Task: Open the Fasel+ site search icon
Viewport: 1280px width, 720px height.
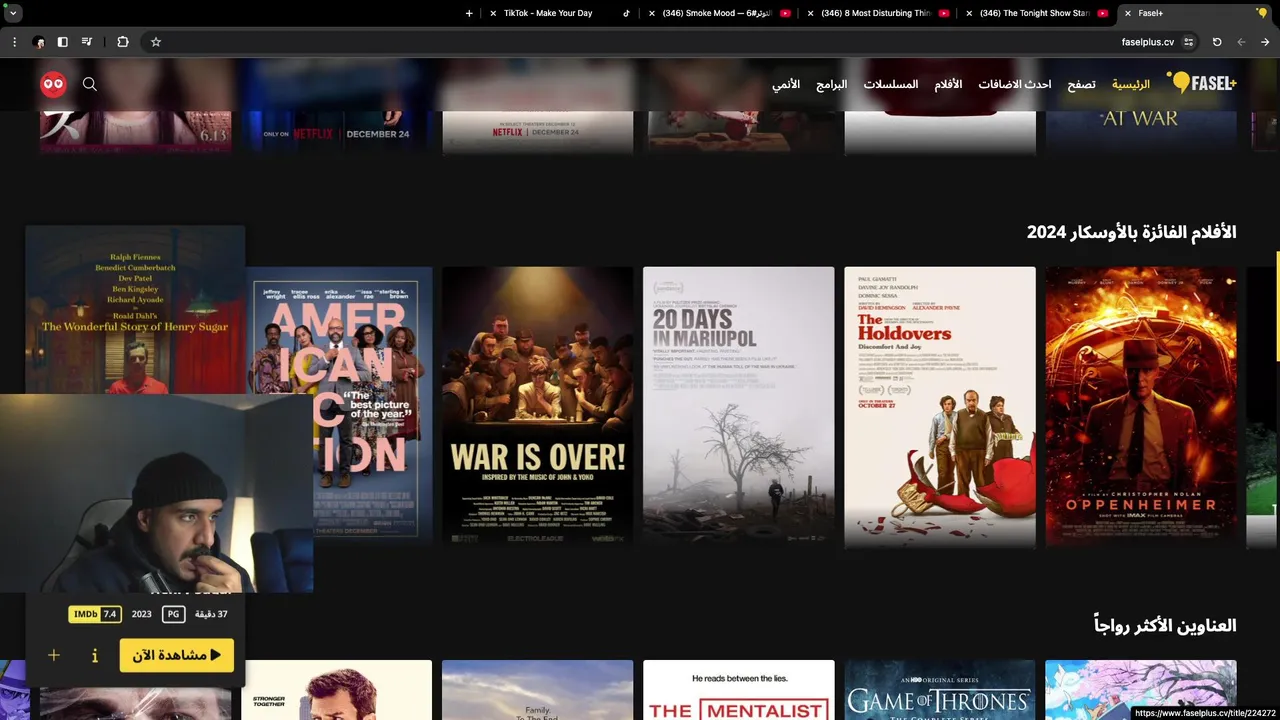Action: (90, 84)
